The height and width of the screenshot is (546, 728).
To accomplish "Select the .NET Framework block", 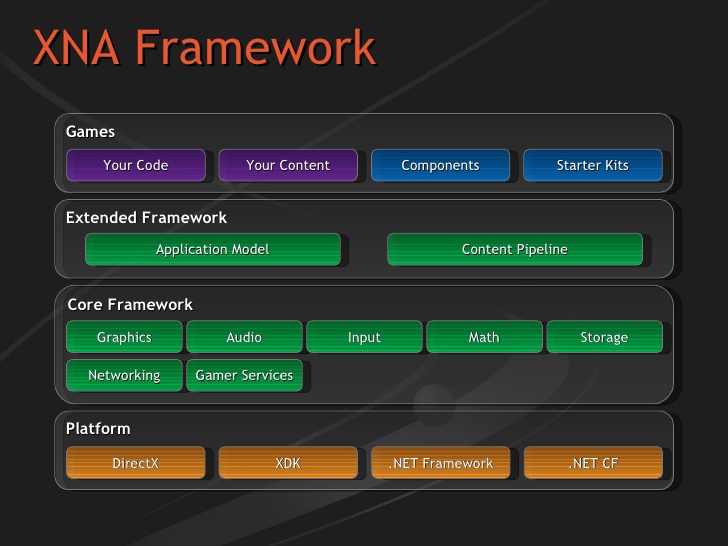I will pyautogui.click(x=440, y=463).
